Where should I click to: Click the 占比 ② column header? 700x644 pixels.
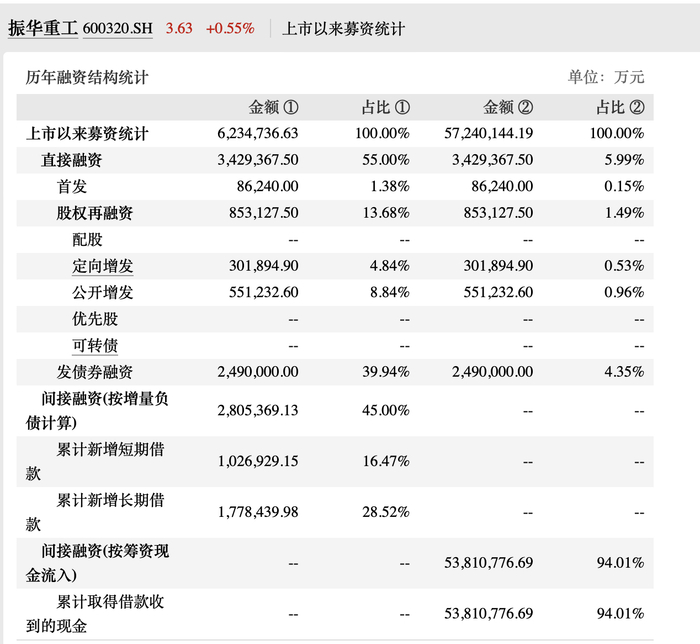(x=621, y=107)
